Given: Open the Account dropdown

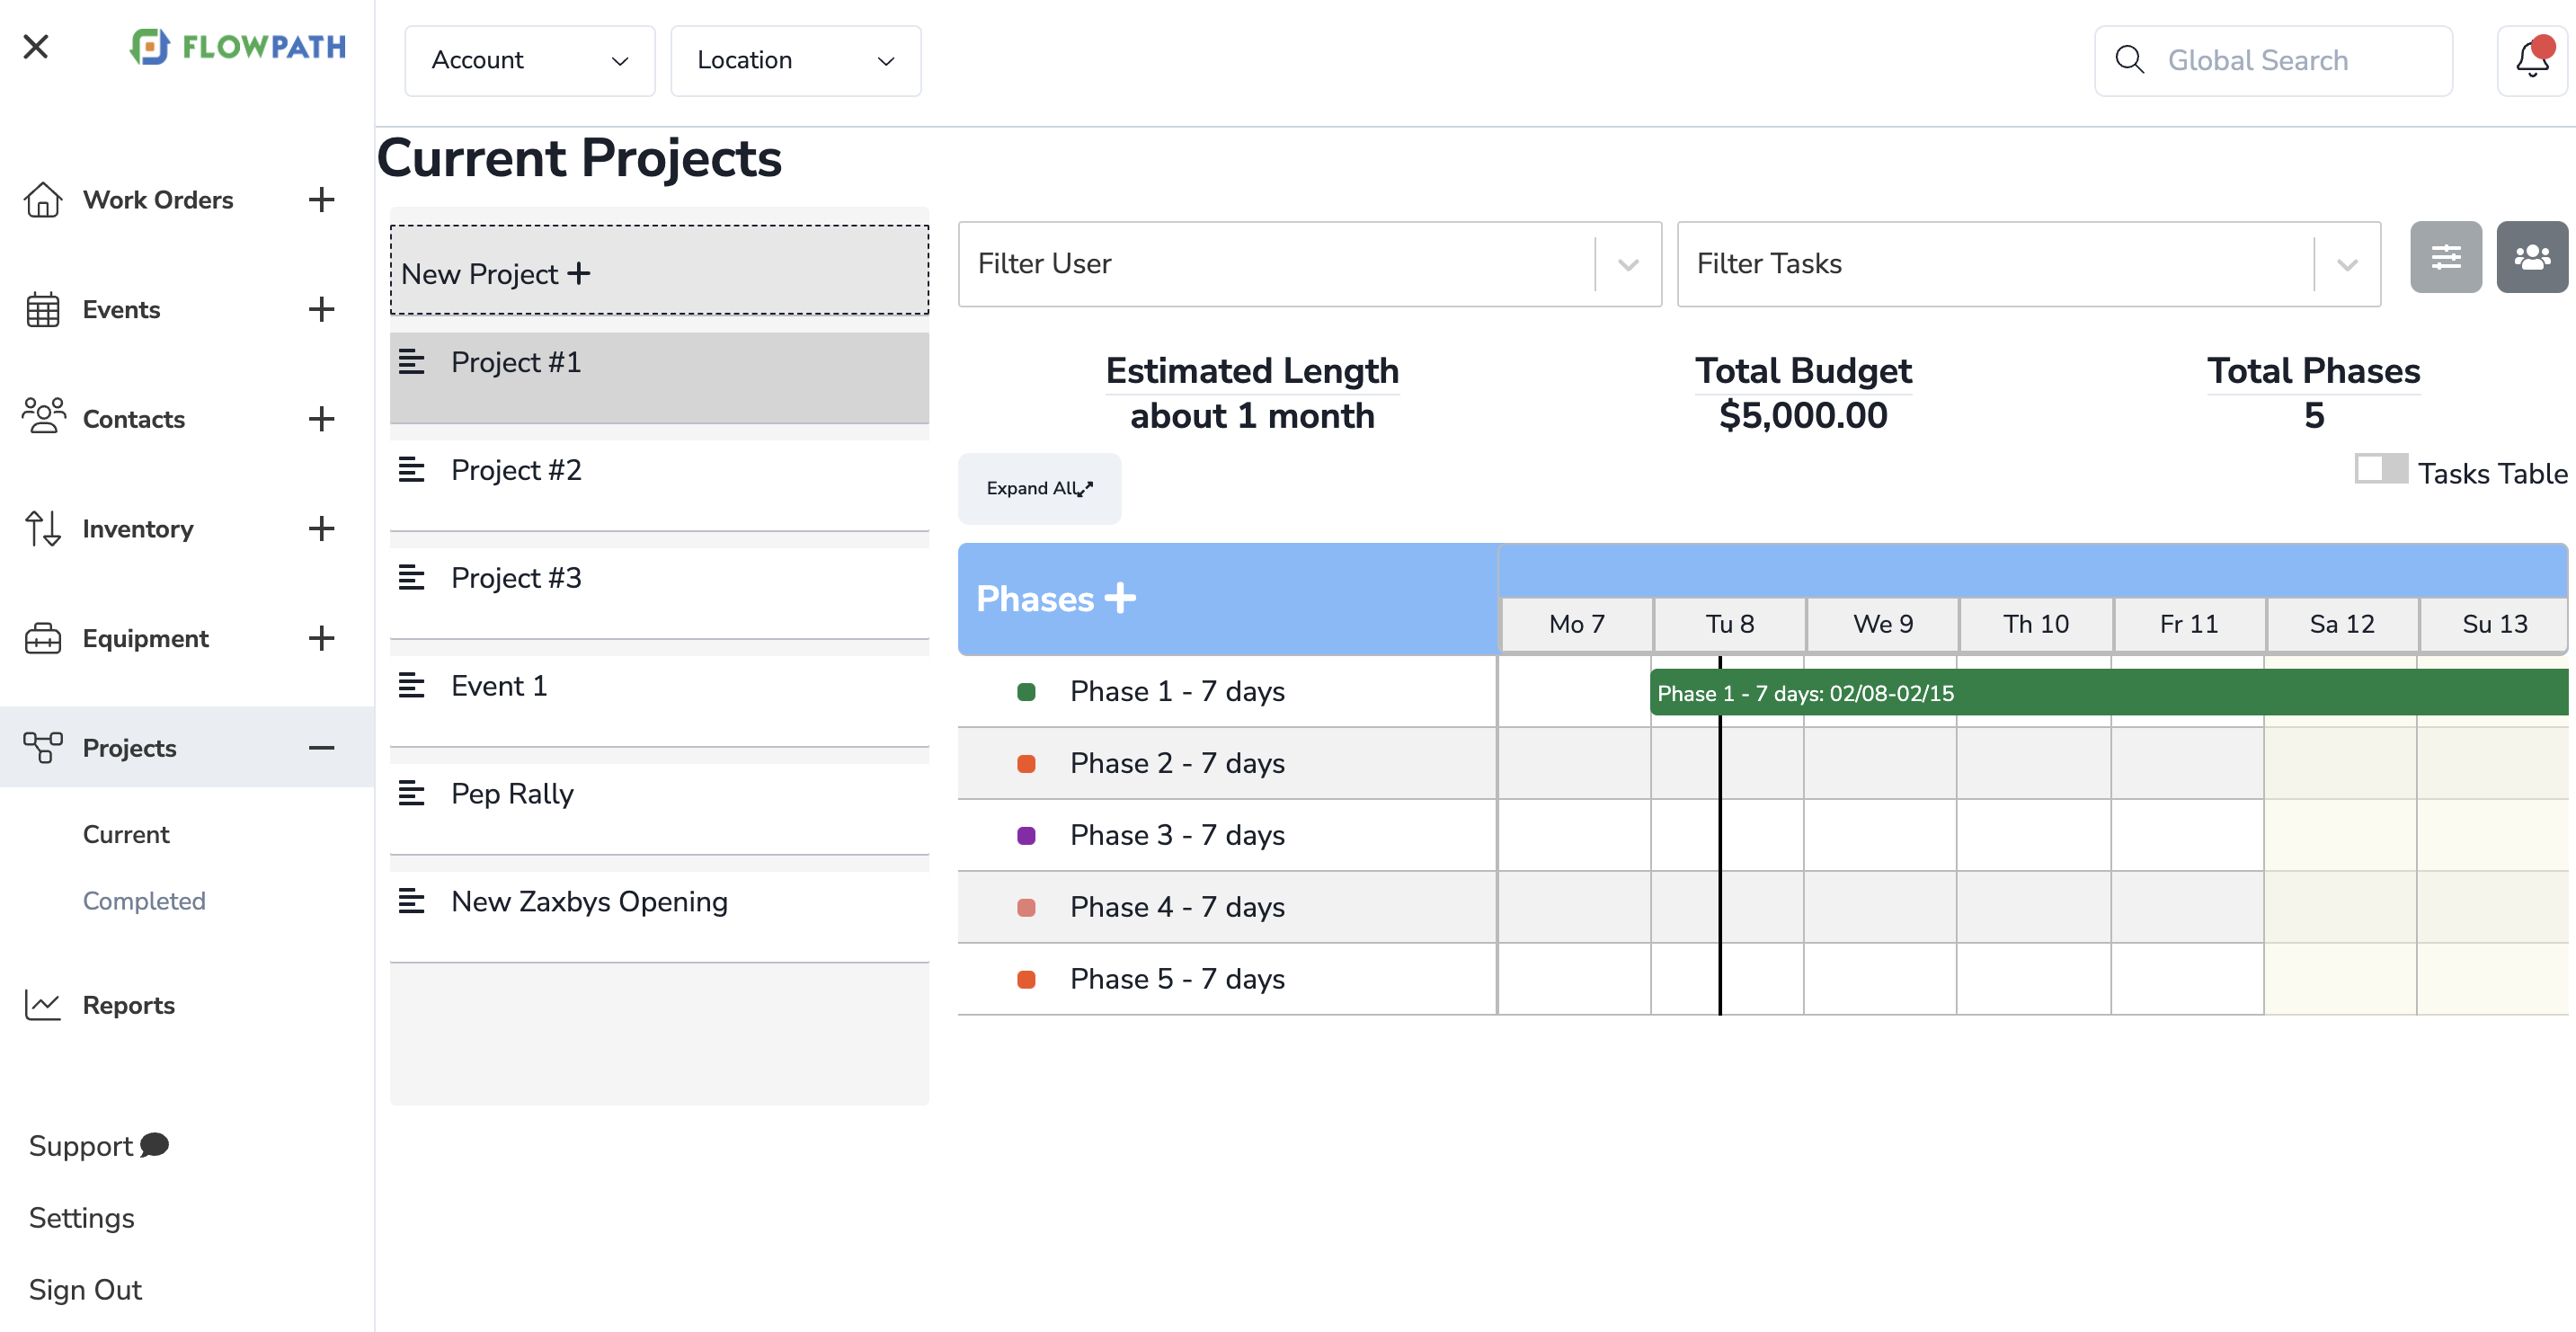Looking at the screenshot, I should 529,60.
